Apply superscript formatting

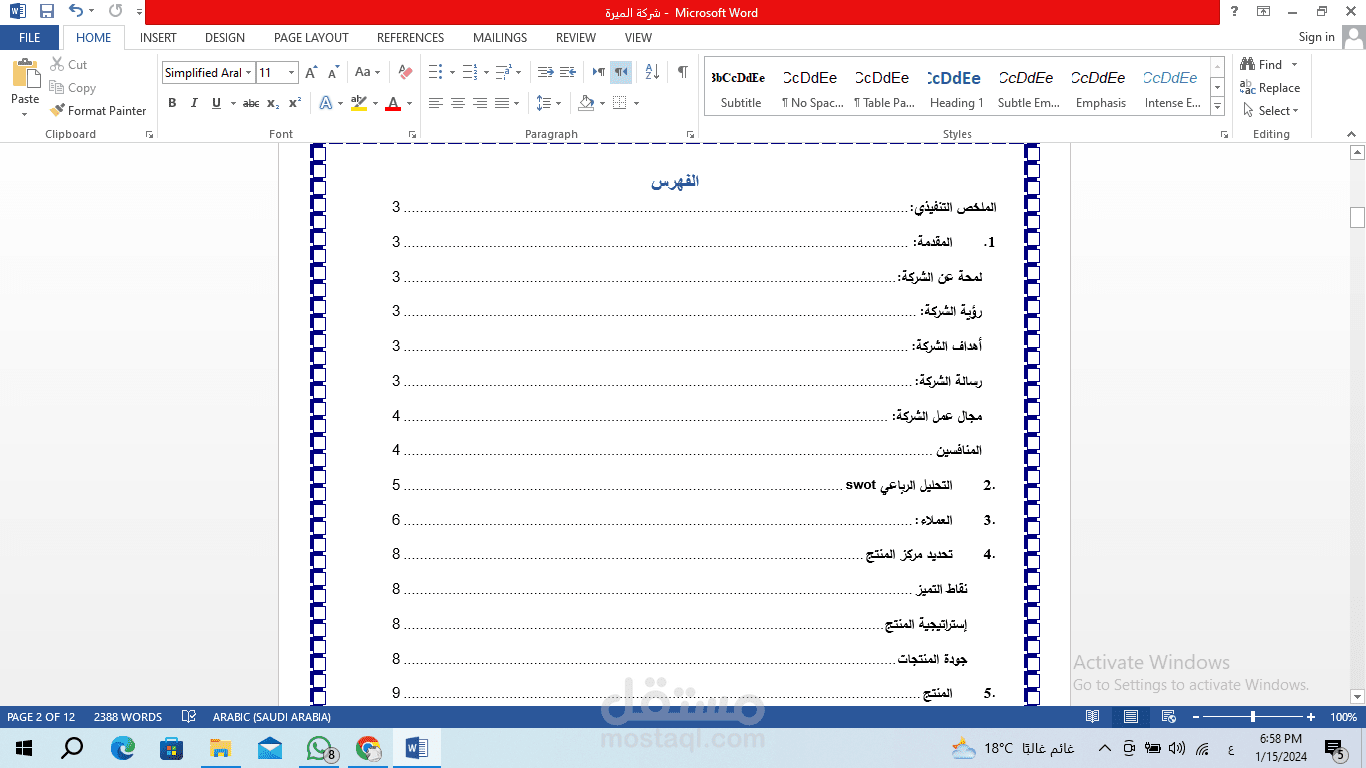(295, 103)
